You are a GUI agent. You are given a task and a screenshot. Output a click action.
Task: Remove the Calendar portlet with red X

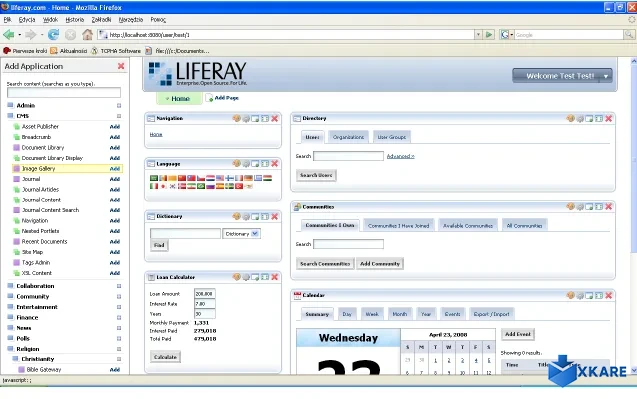point(609,295)
